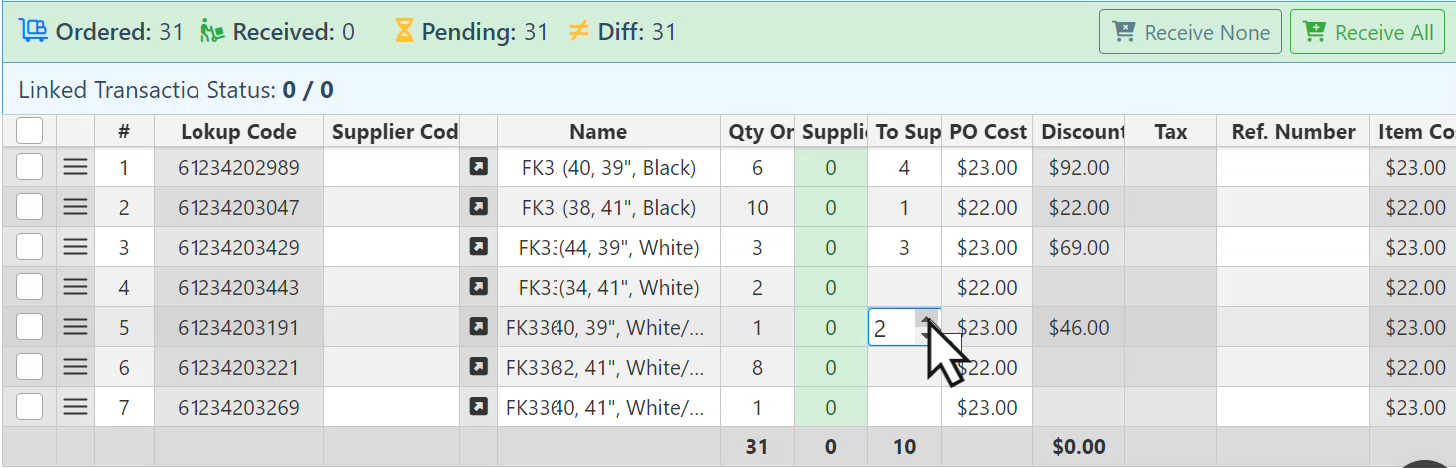Click open-item arrow icon on row 5

[x=479, y=327]
